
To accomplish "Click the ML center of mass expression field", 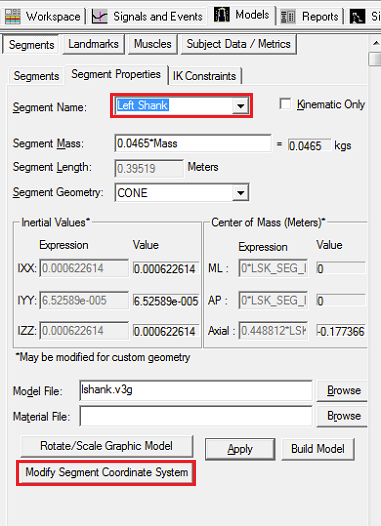I will [273, 268].
